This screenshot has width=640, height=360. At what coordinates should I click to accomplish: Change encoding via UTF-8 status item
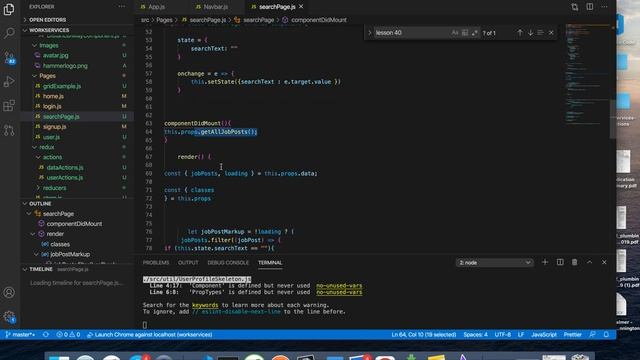[503, 335]
